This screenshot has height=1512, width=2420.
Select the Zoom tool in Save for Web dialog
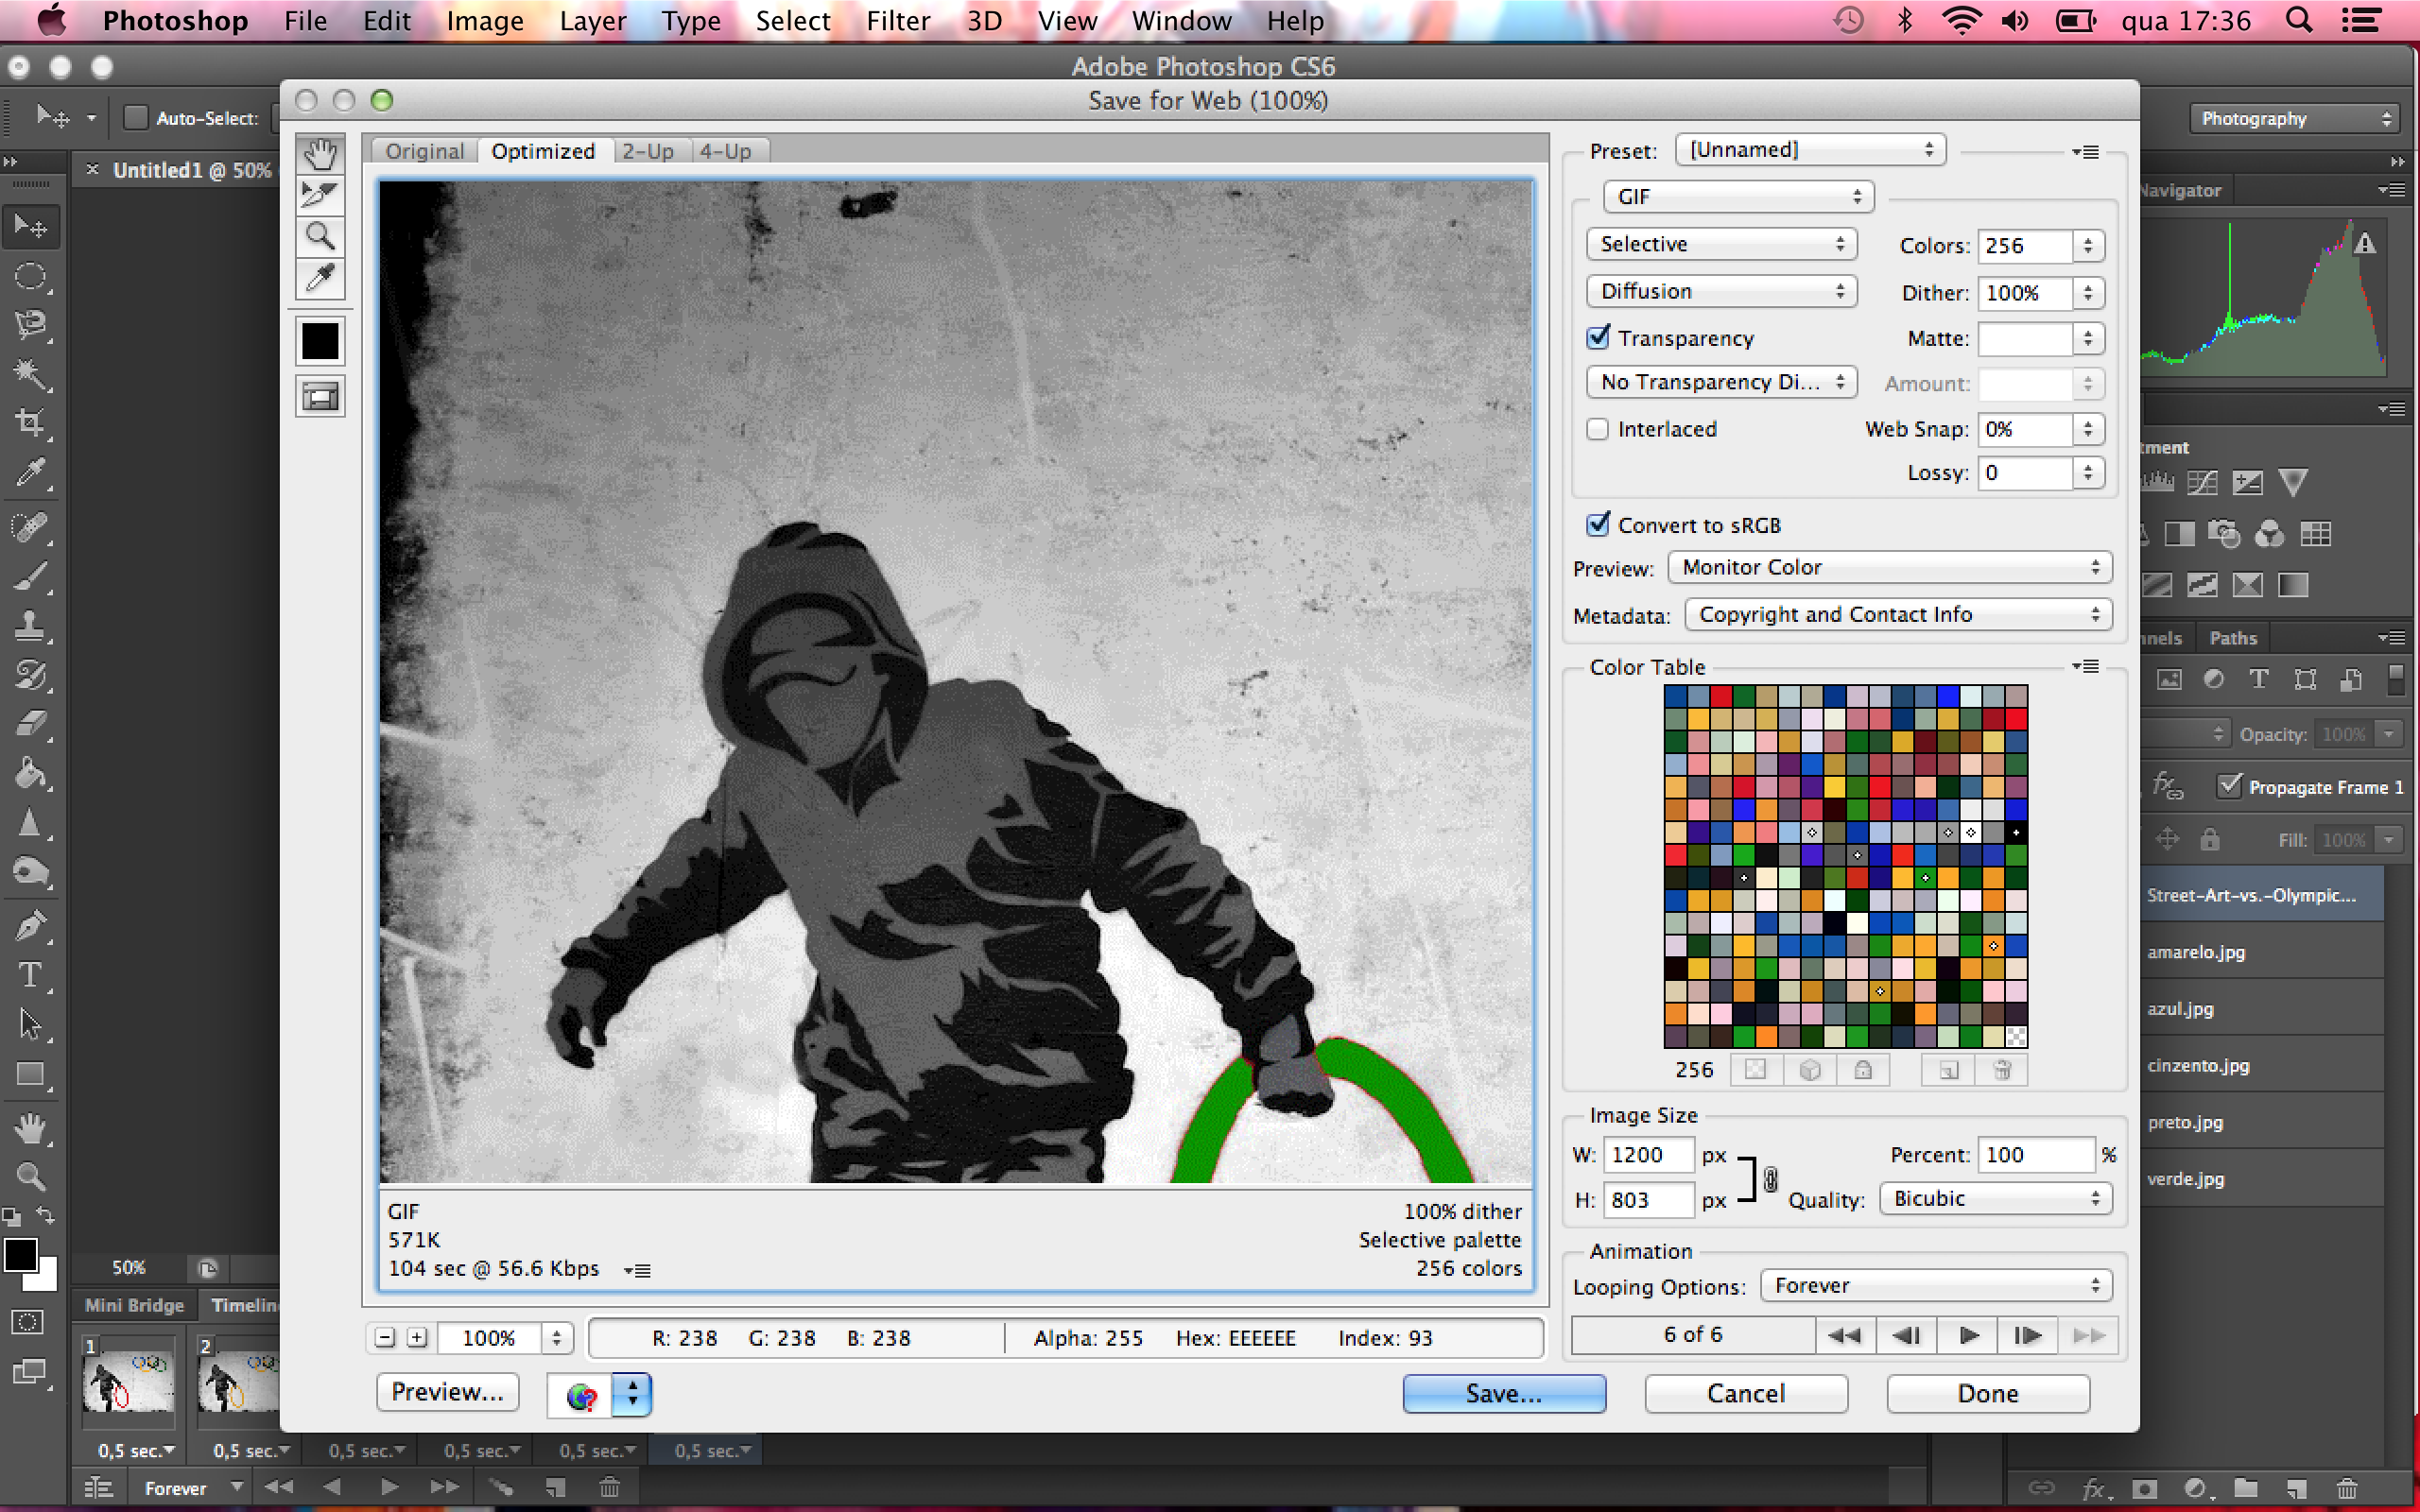[x=320, y=237]
